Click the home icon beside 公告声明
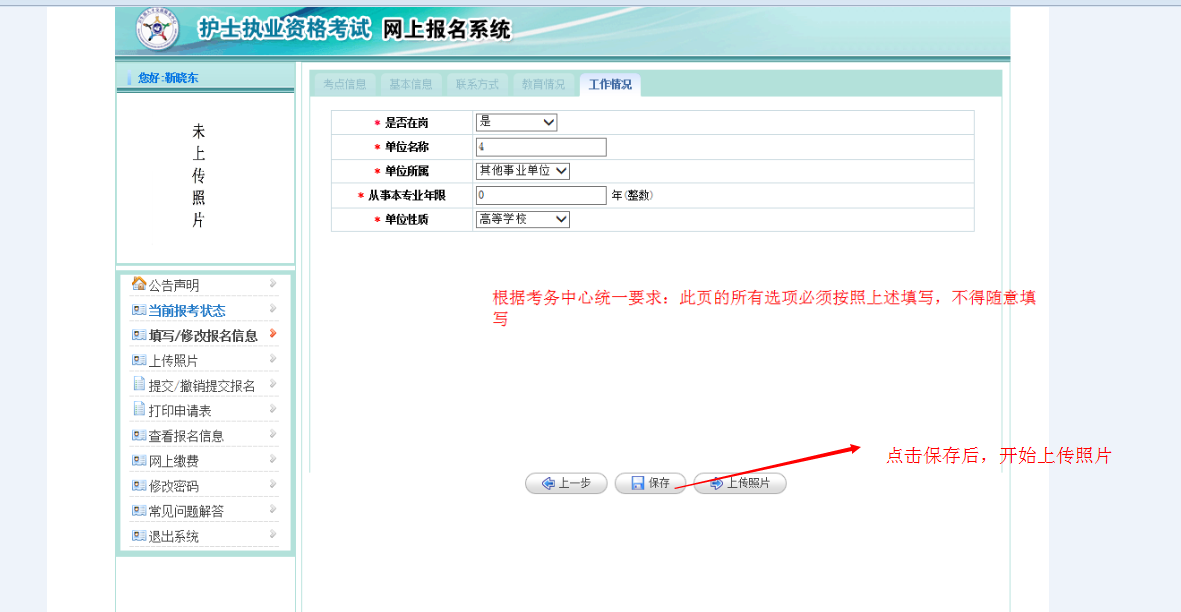1181x612 pixels. tap(139, 284)
